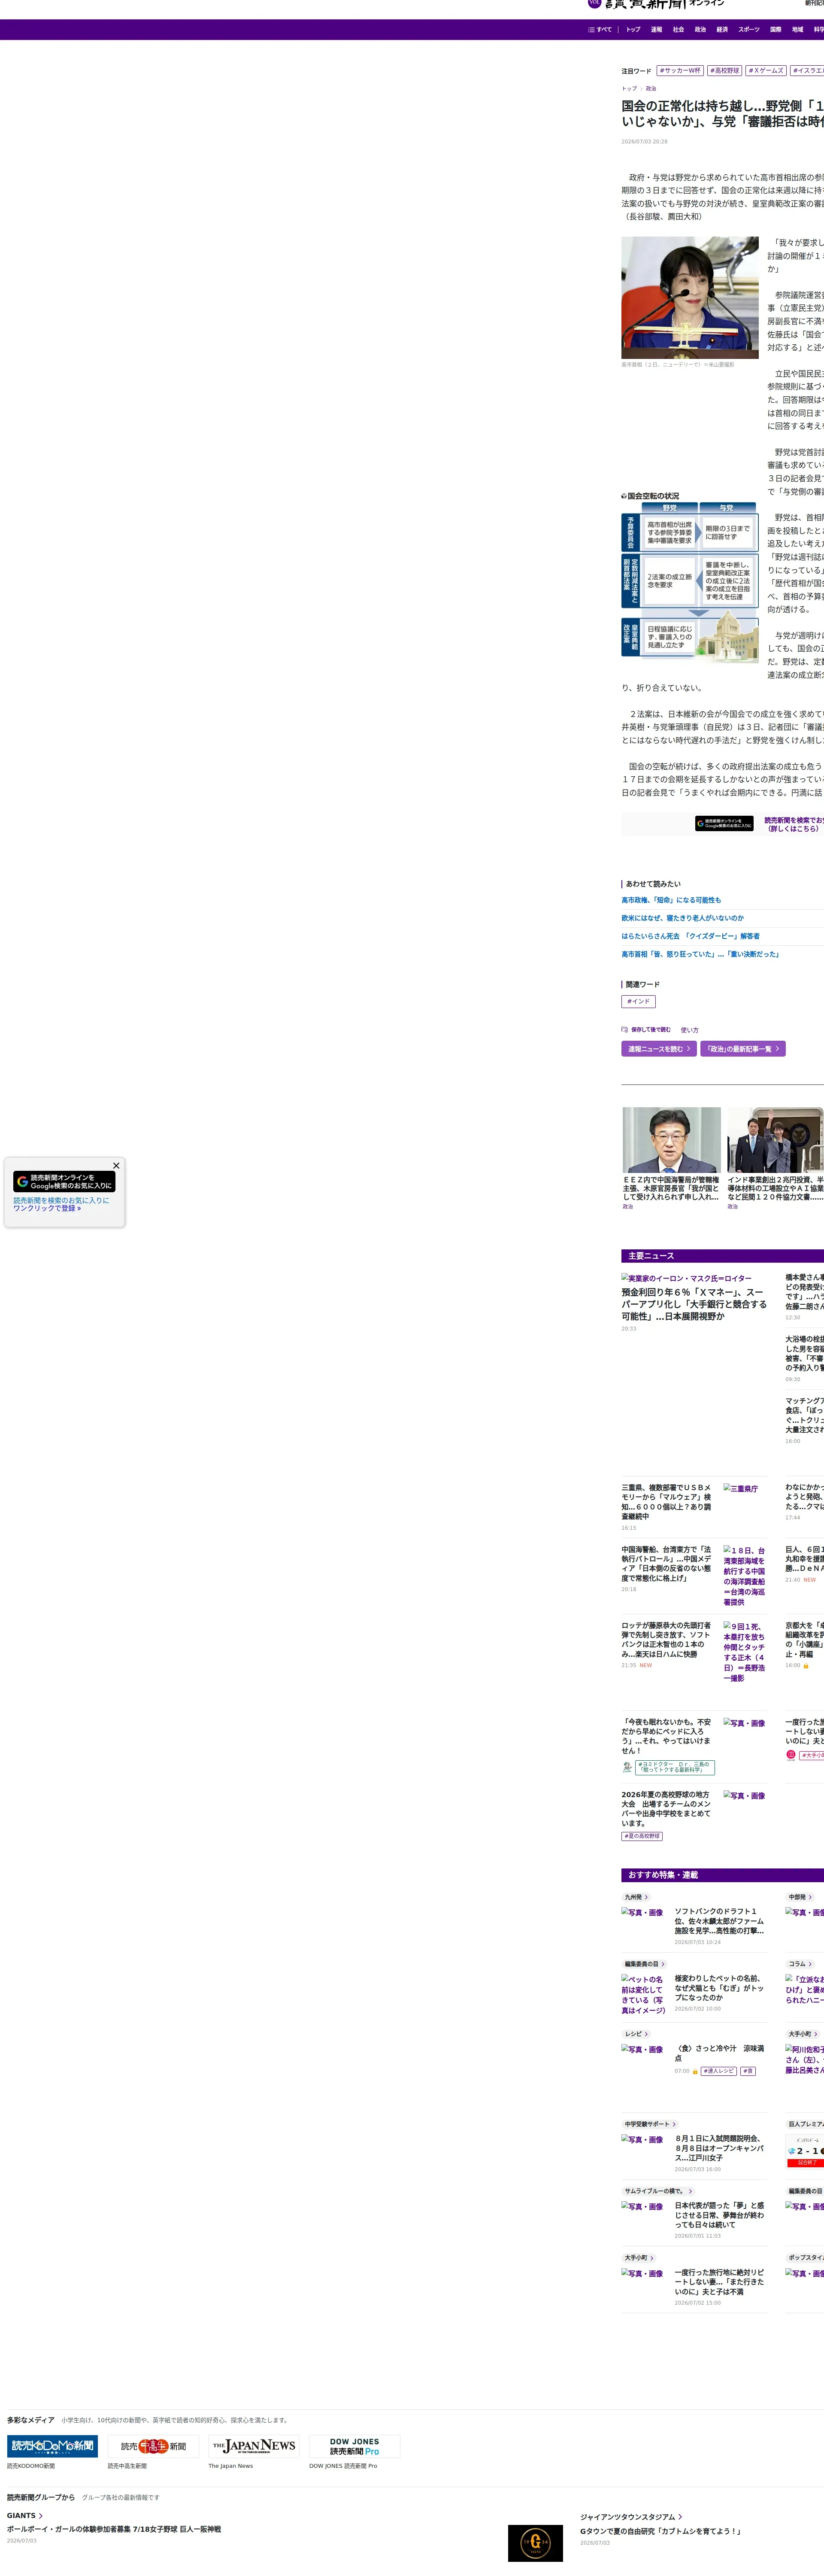This screenshot has width=824, height=2576.
Task: Open link はらたいらさん死去 「クイズダービー」解答者
Action: pos(690,936)
